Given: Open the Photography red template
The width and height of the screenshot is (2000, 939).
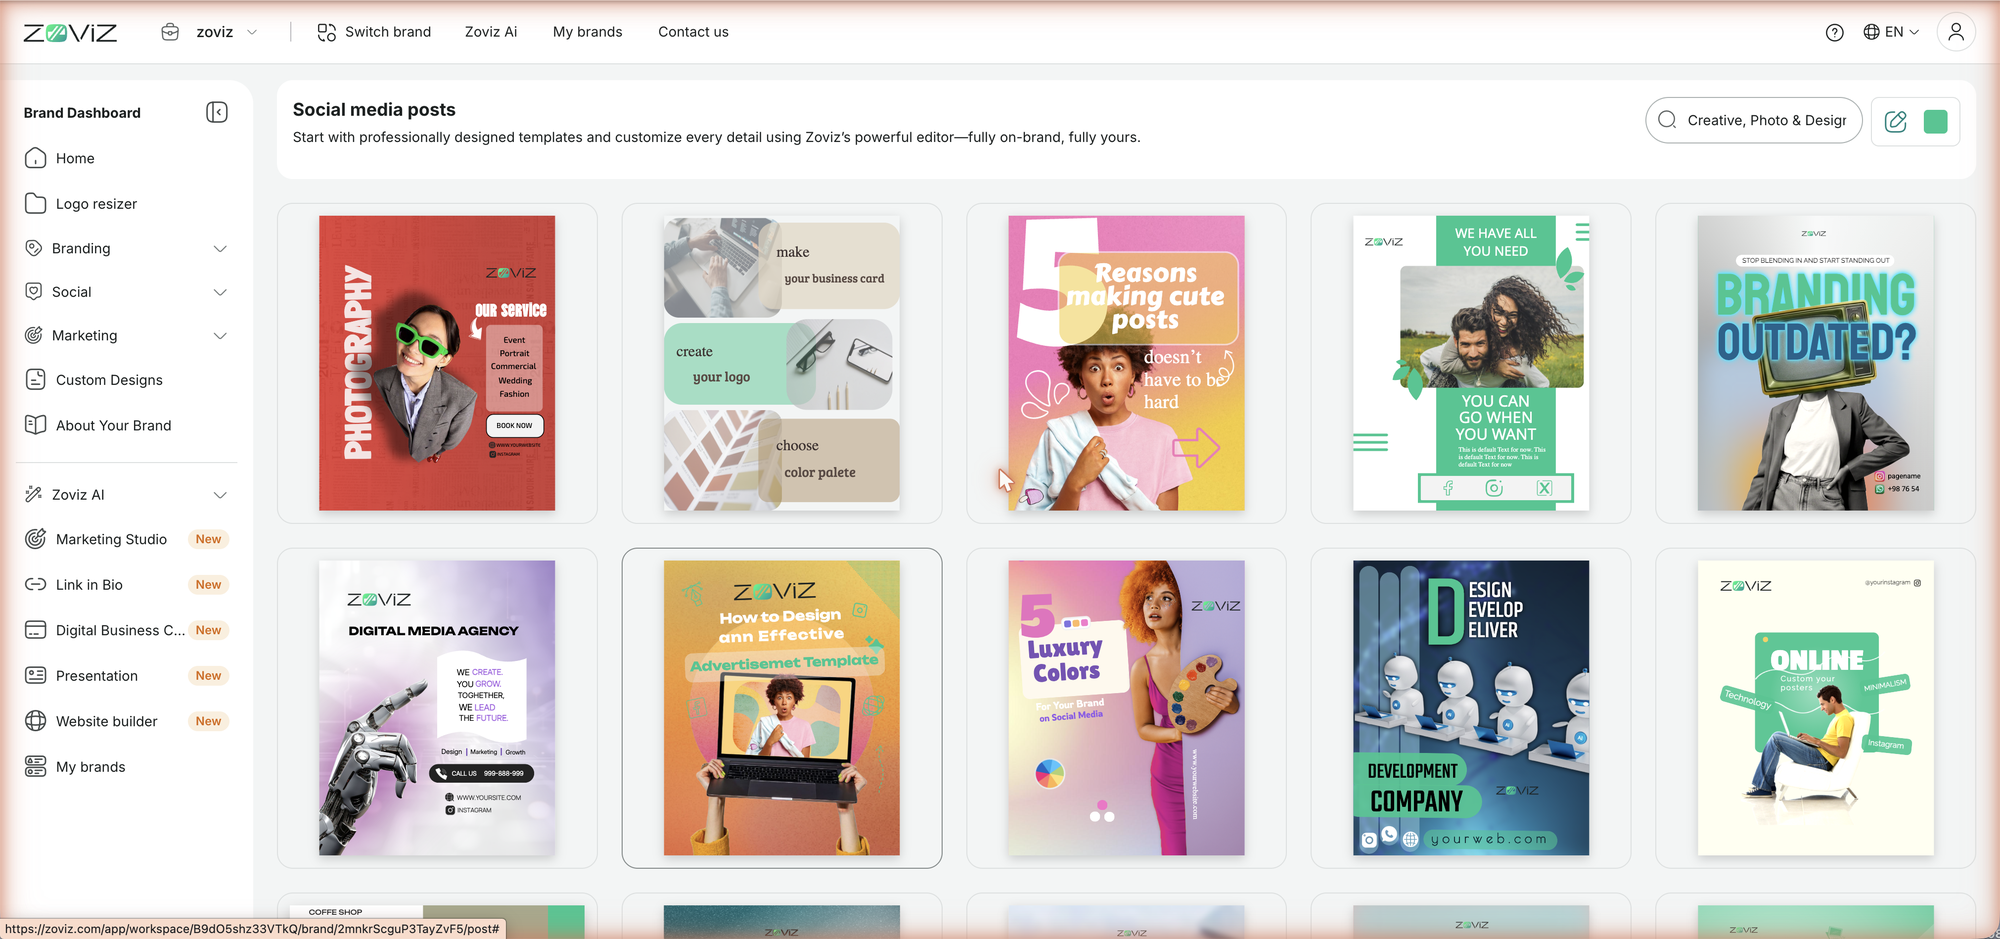Looking at the screenshot, I should [437, 363].
